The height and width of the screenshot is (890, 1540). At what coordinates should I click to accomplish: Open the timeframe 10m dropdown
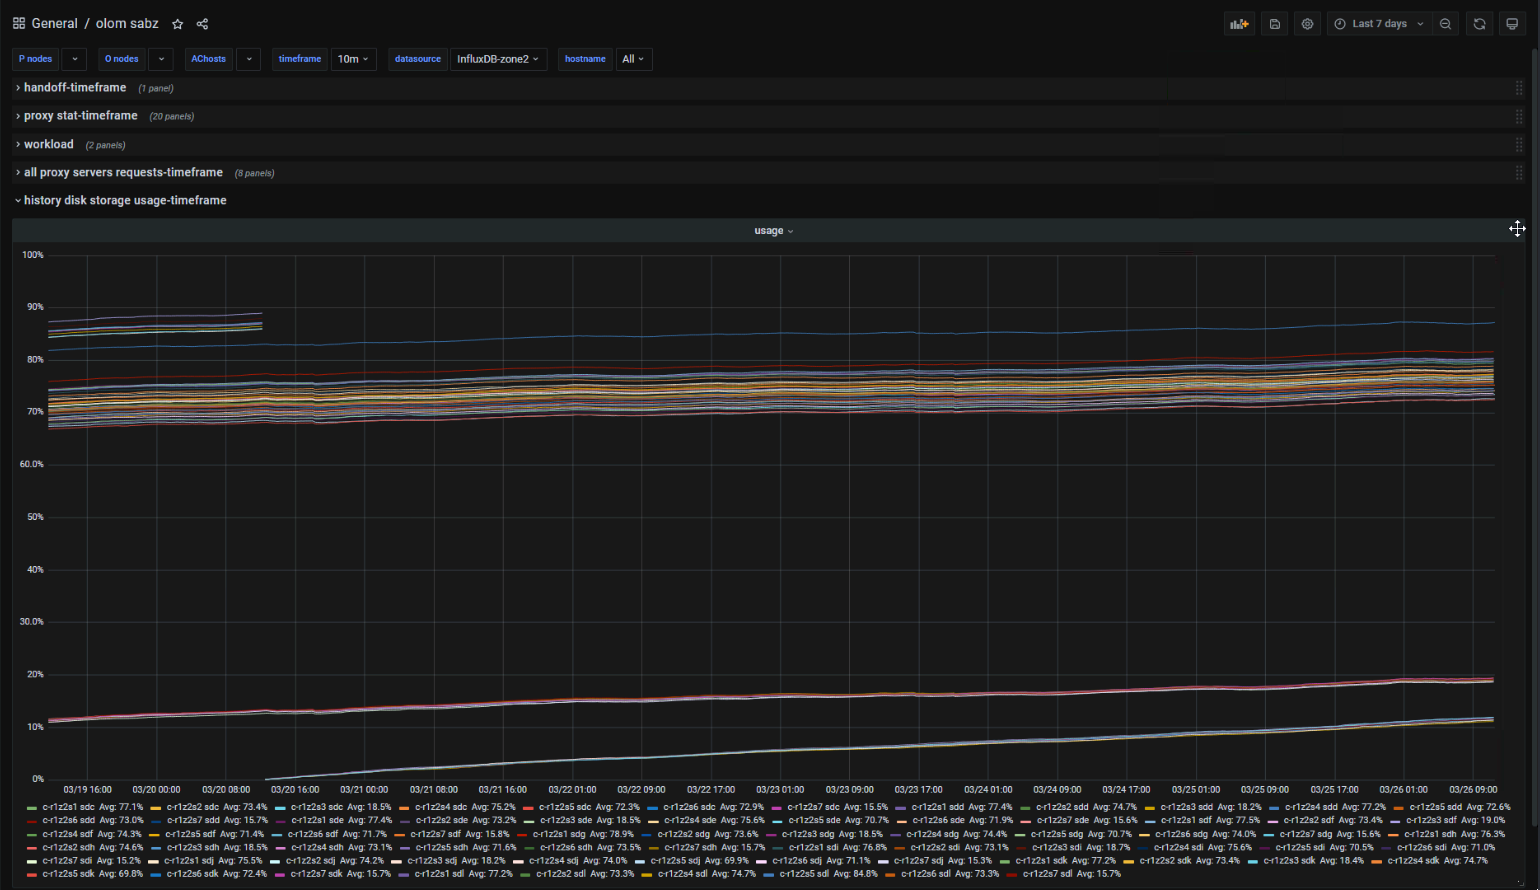tap(353, 59)
